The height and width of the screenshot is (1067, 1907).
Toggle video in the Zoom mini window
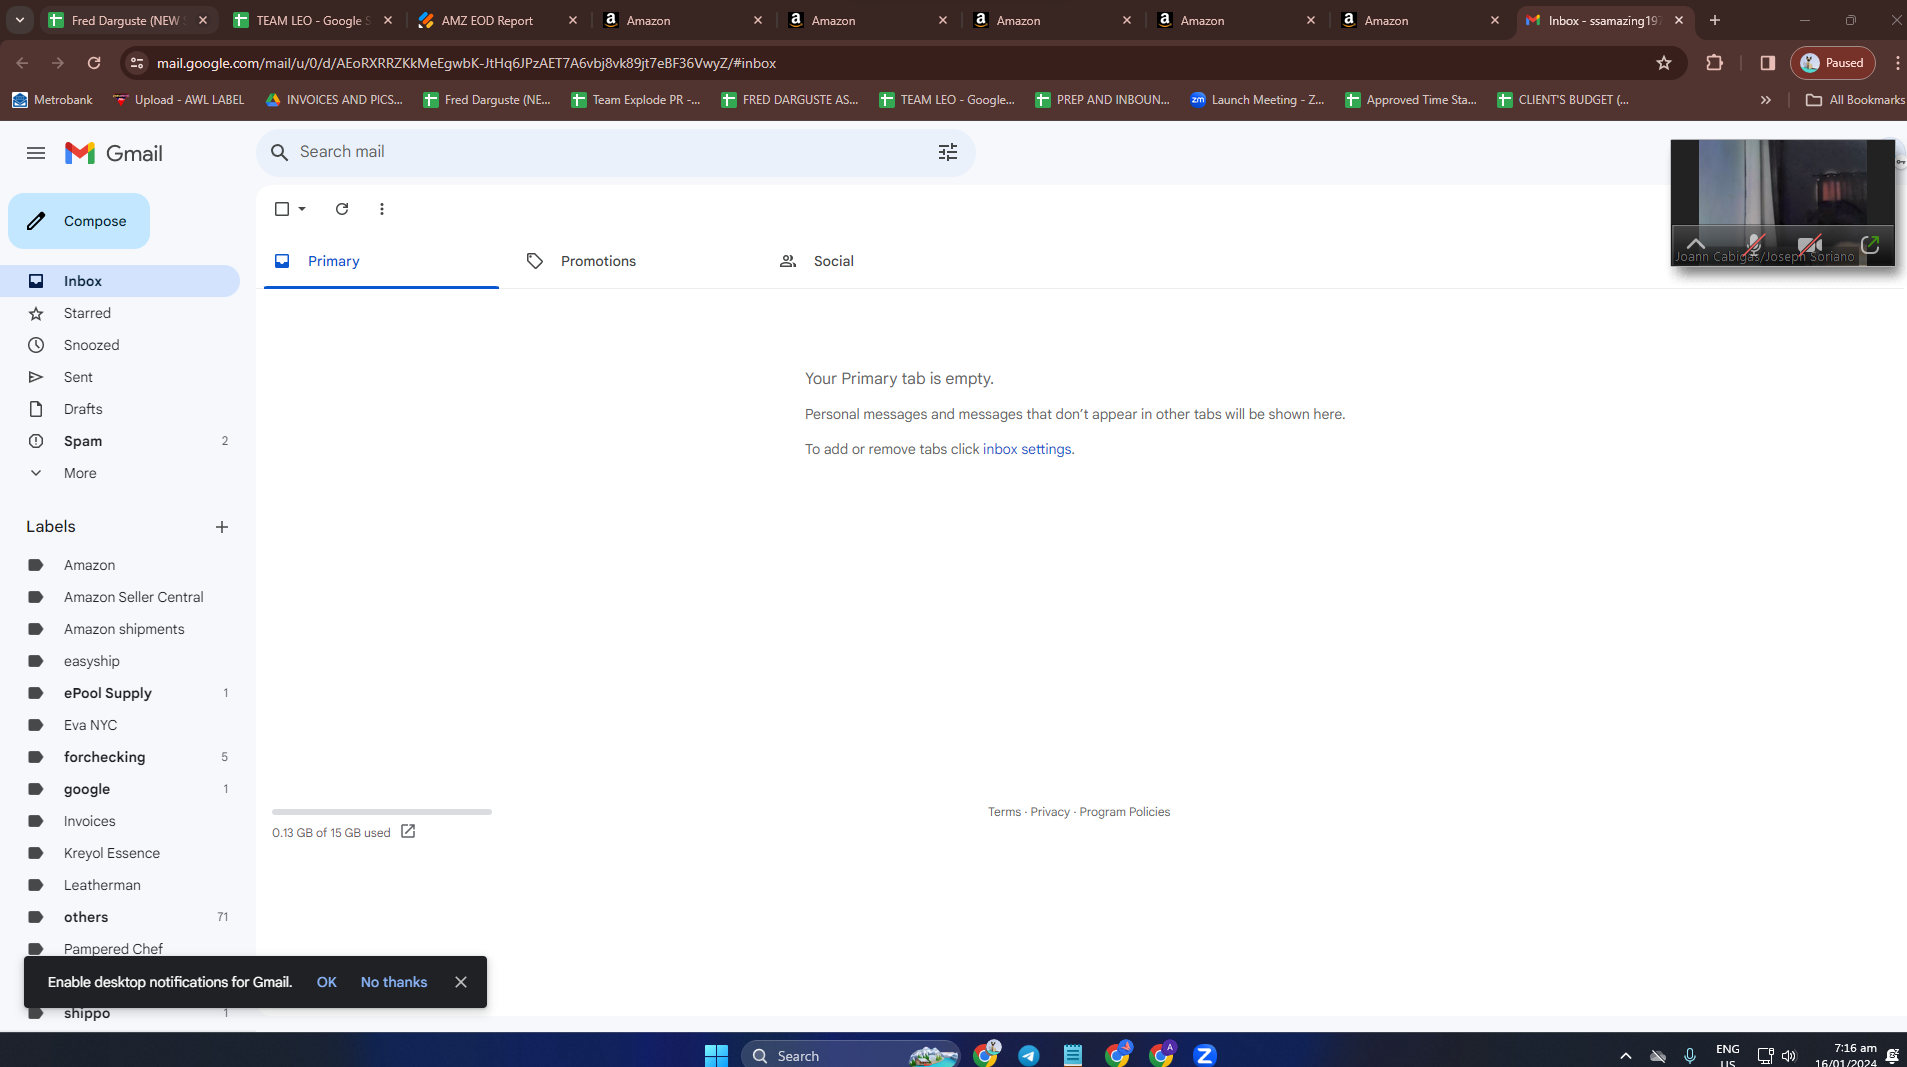[1810, 244]
